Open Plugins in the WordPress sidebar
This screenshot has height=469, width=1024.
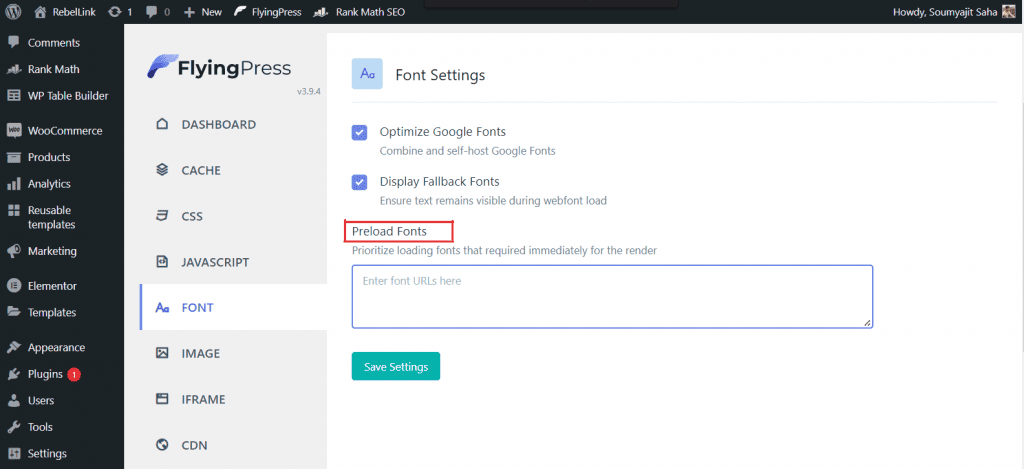[45, 374]
